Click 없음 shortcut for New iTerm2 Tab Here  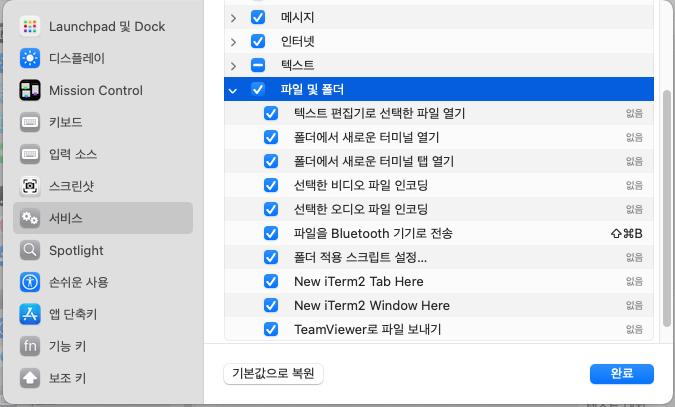pos(634,282)
